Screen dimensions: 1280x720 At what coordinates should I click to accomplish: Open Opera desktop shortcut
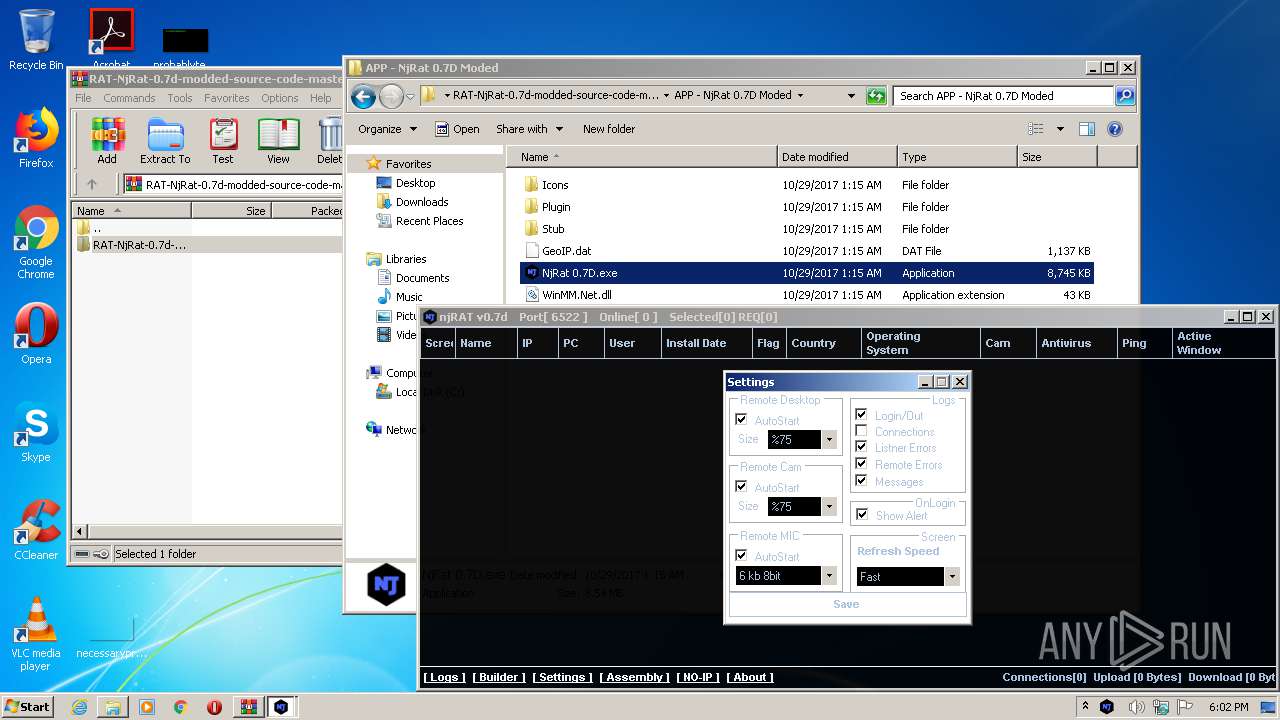click(36, 333)
